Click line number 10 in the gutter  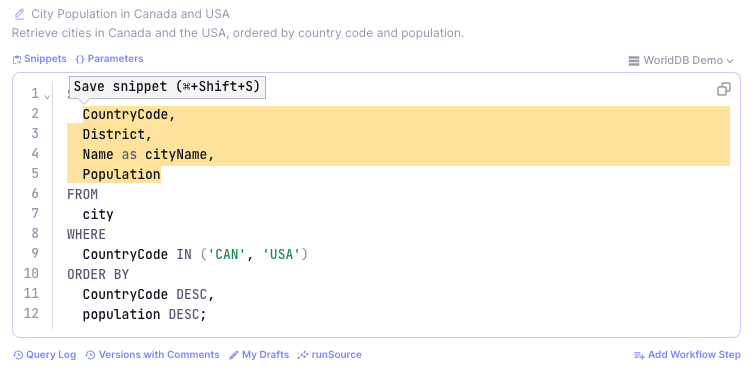(x=31, y=274)
